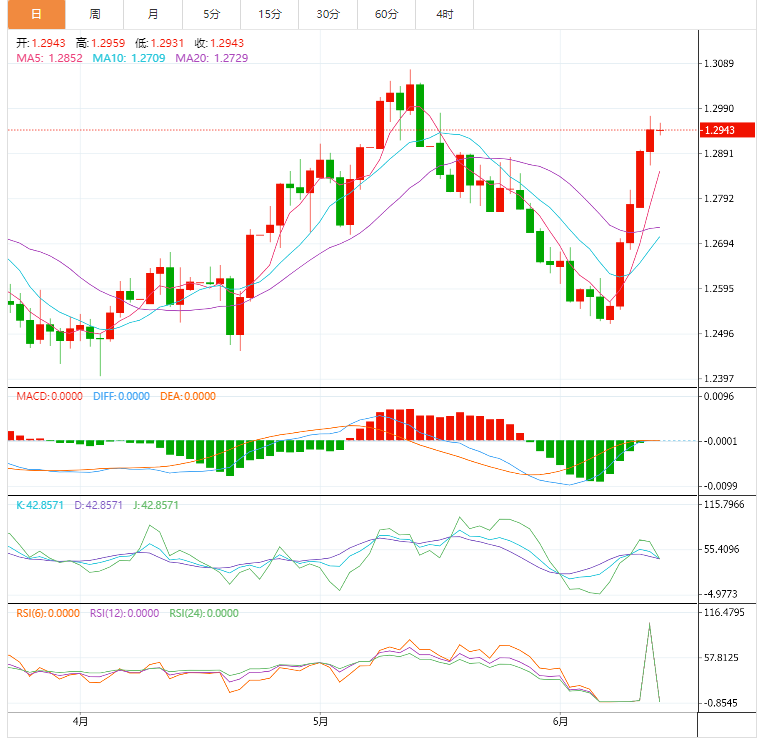The image size is (765, 747).
Task: Switch to the 5分 interval tab
Action: 211,14
